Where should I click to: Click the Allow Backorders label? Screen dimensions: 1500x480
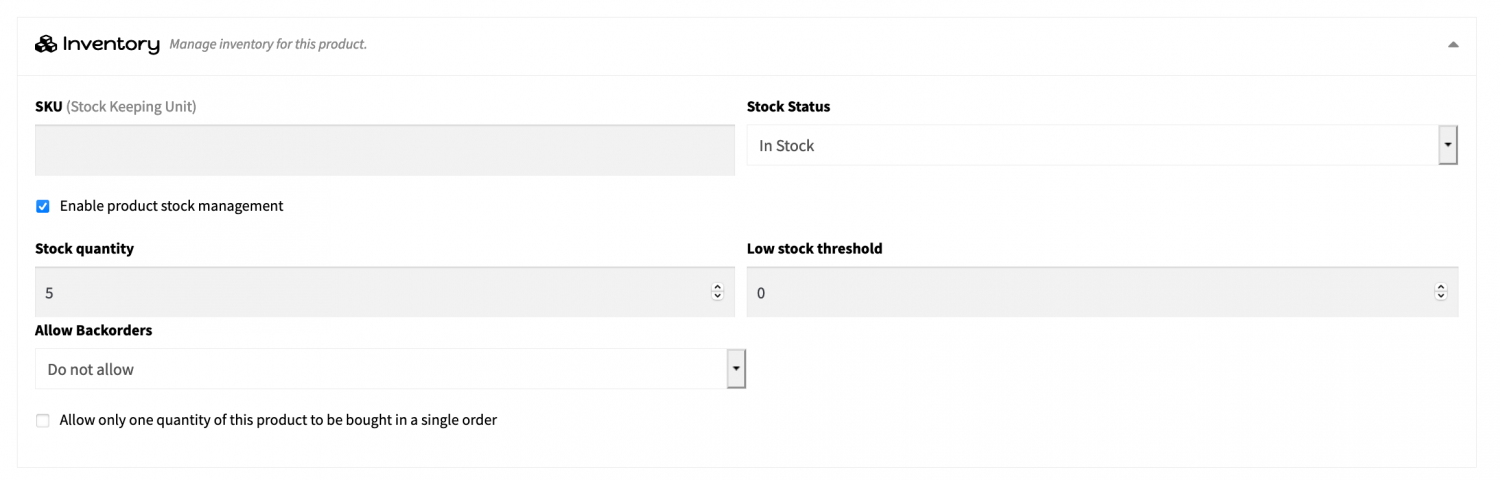pos(94,330)
